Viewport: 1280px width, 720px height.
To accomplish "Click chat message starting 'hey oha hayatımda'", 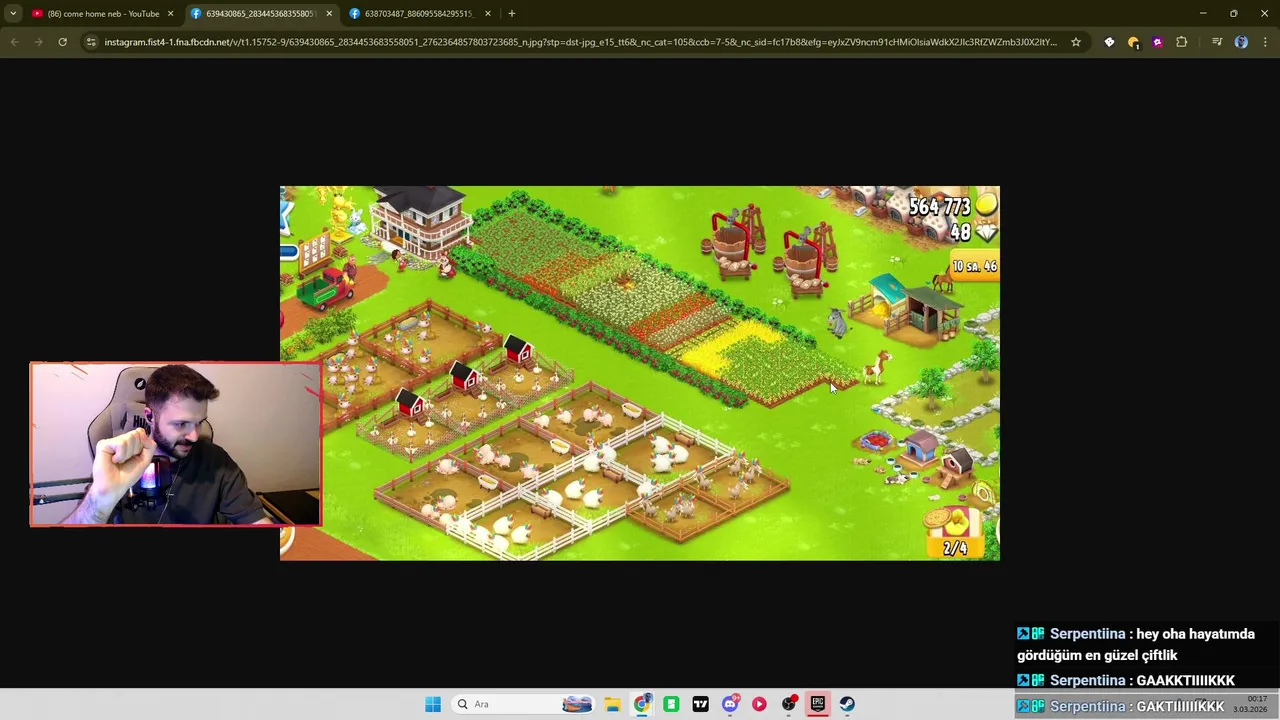I will [1136, 645].
